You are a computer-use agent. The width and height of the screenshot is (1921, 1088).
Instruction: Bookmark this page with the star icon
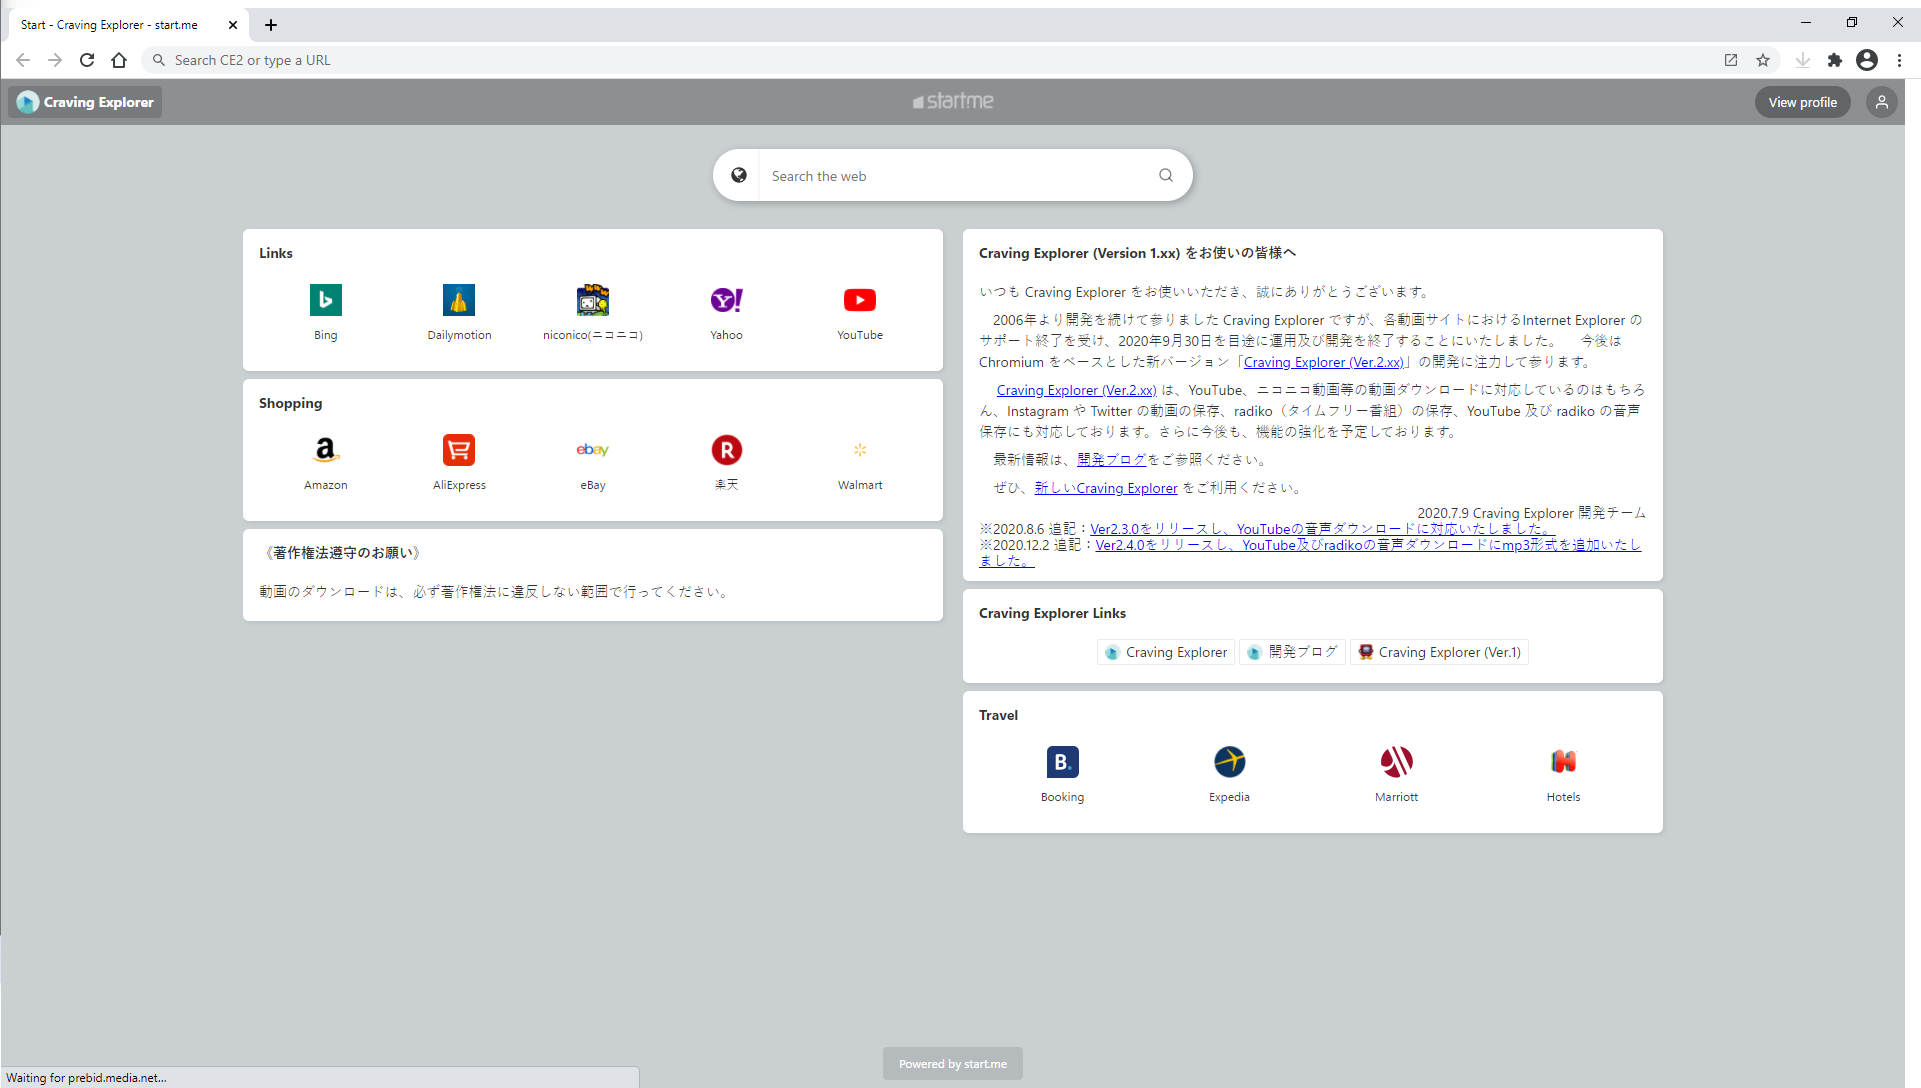(1763, 60)
